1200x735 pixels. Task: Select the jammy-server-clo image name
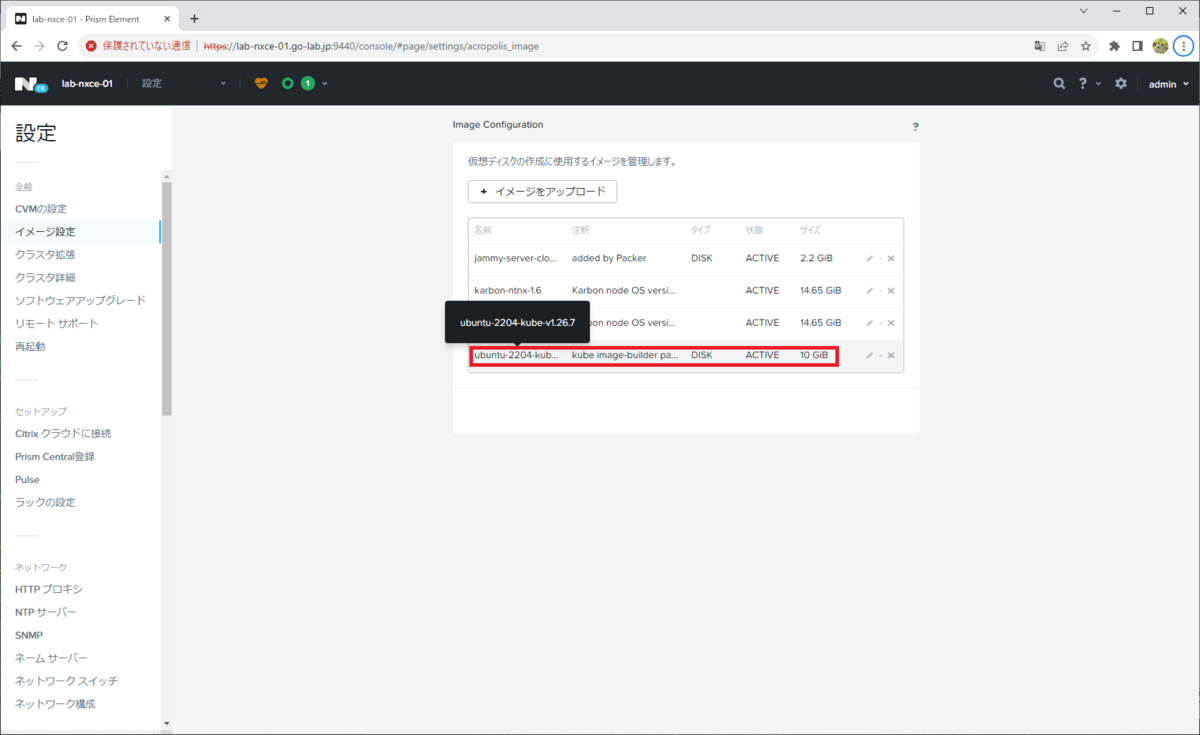[x=515, y=259]
